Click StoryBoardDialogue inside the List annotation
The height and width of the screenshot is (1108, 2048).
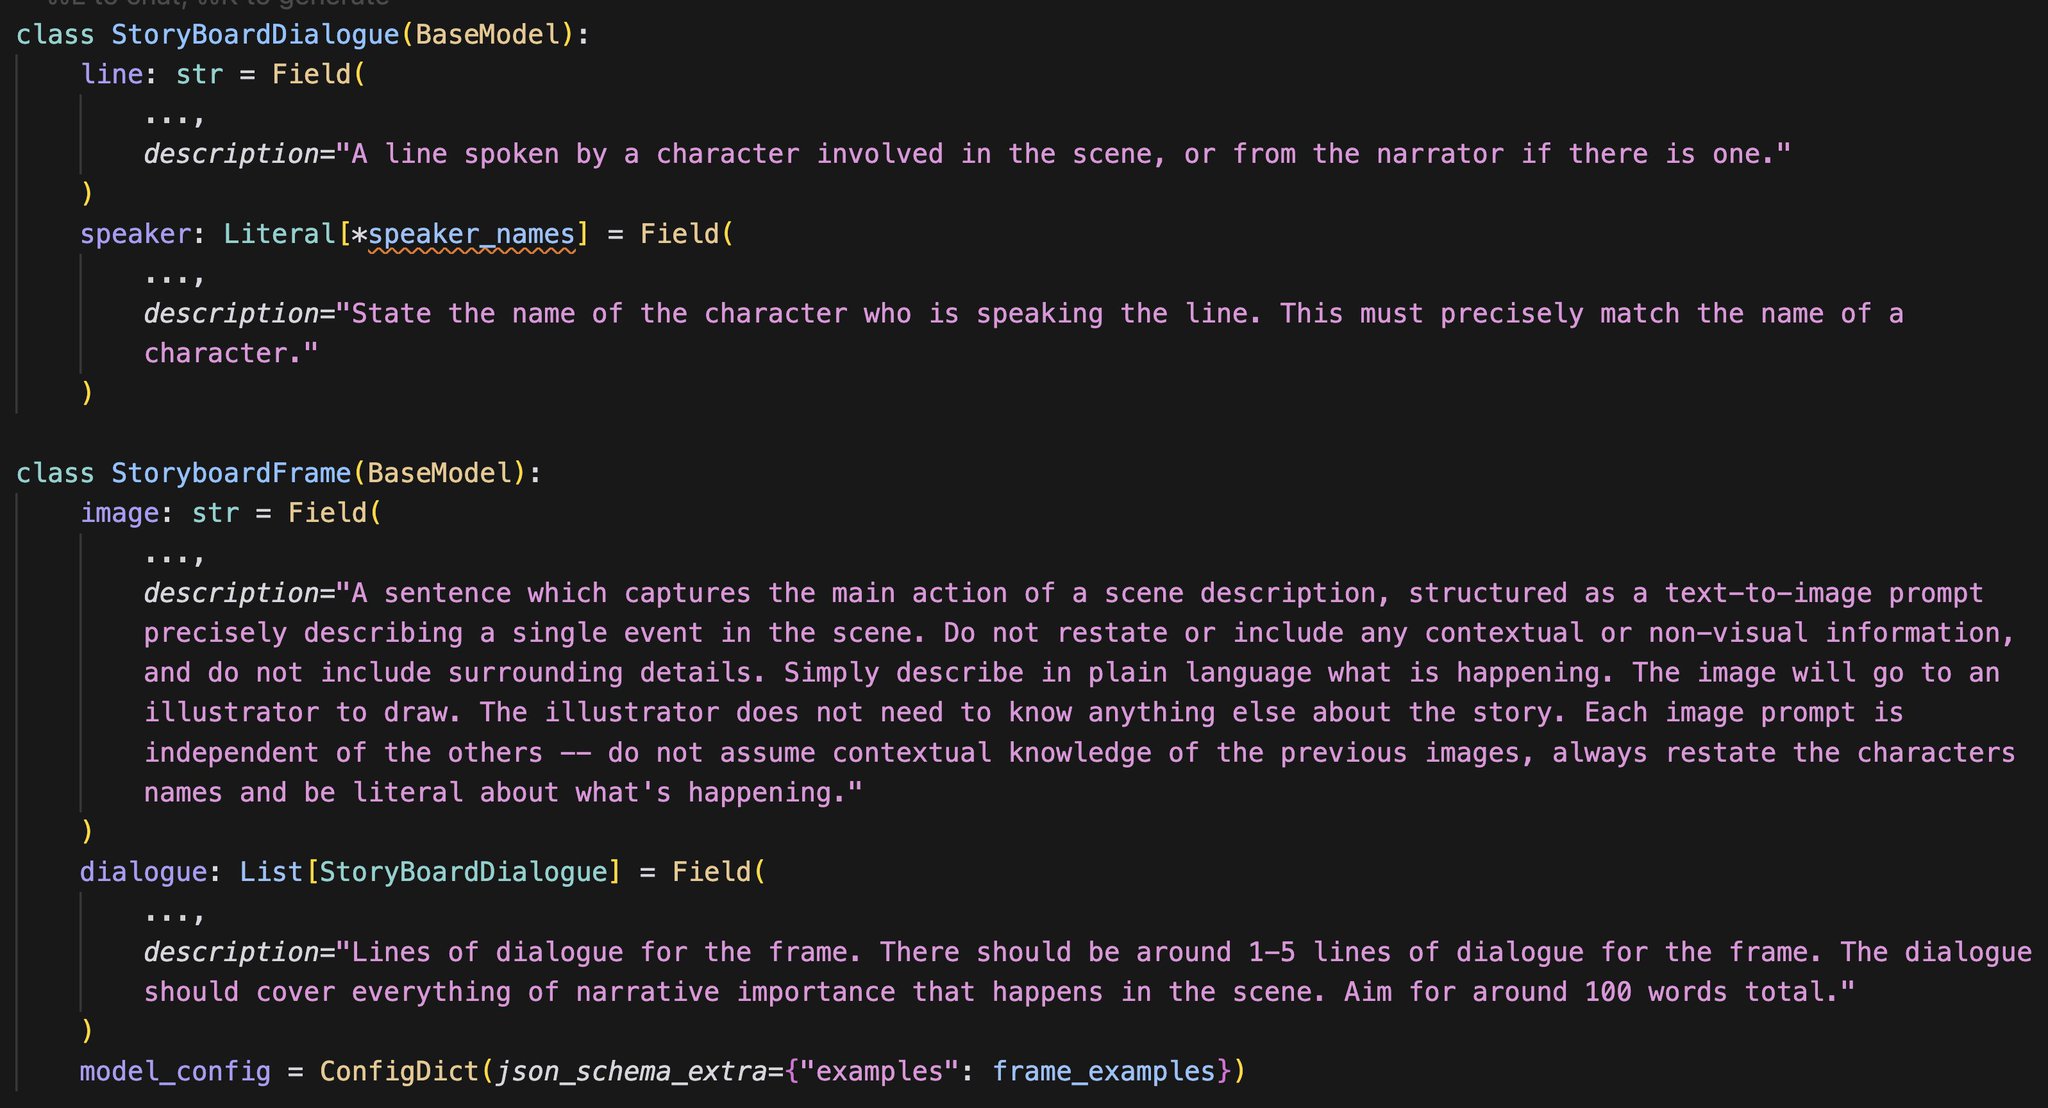pyautogui.click(x=464, y=872)
